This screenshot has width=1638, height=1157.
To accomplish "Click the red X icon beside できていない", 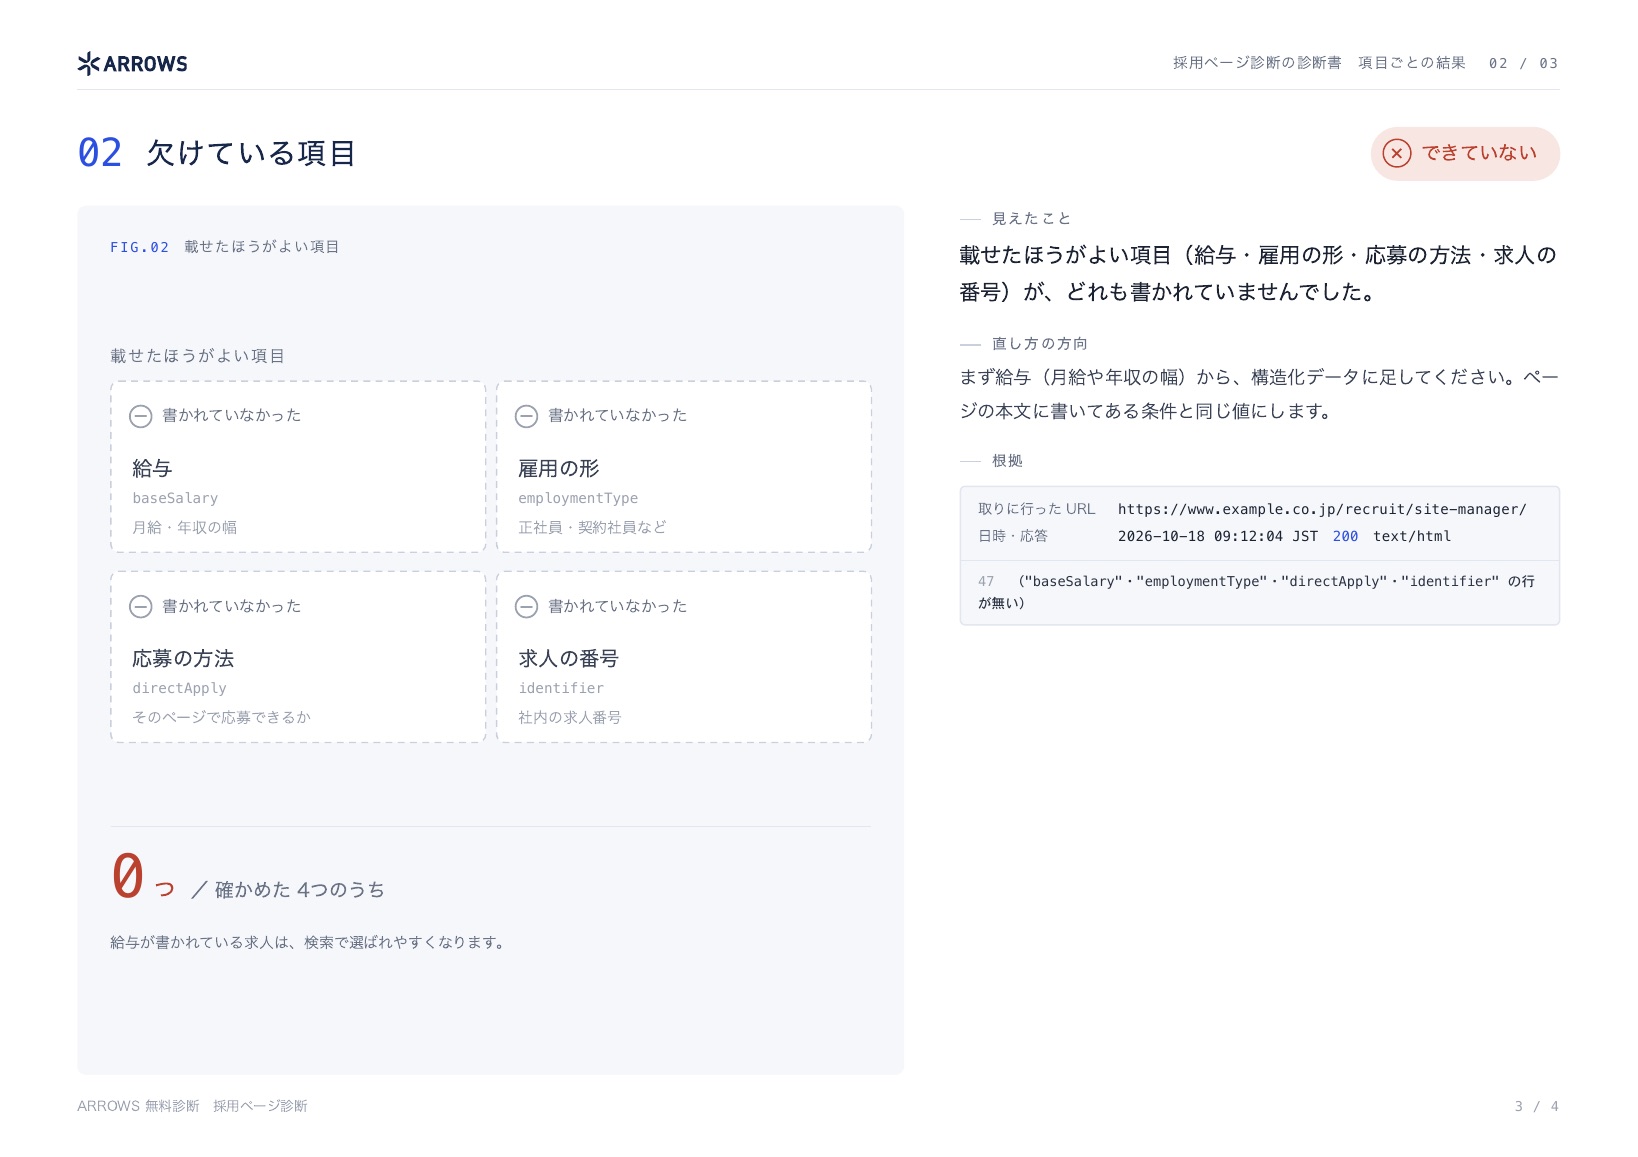I will click(1396, 153).
